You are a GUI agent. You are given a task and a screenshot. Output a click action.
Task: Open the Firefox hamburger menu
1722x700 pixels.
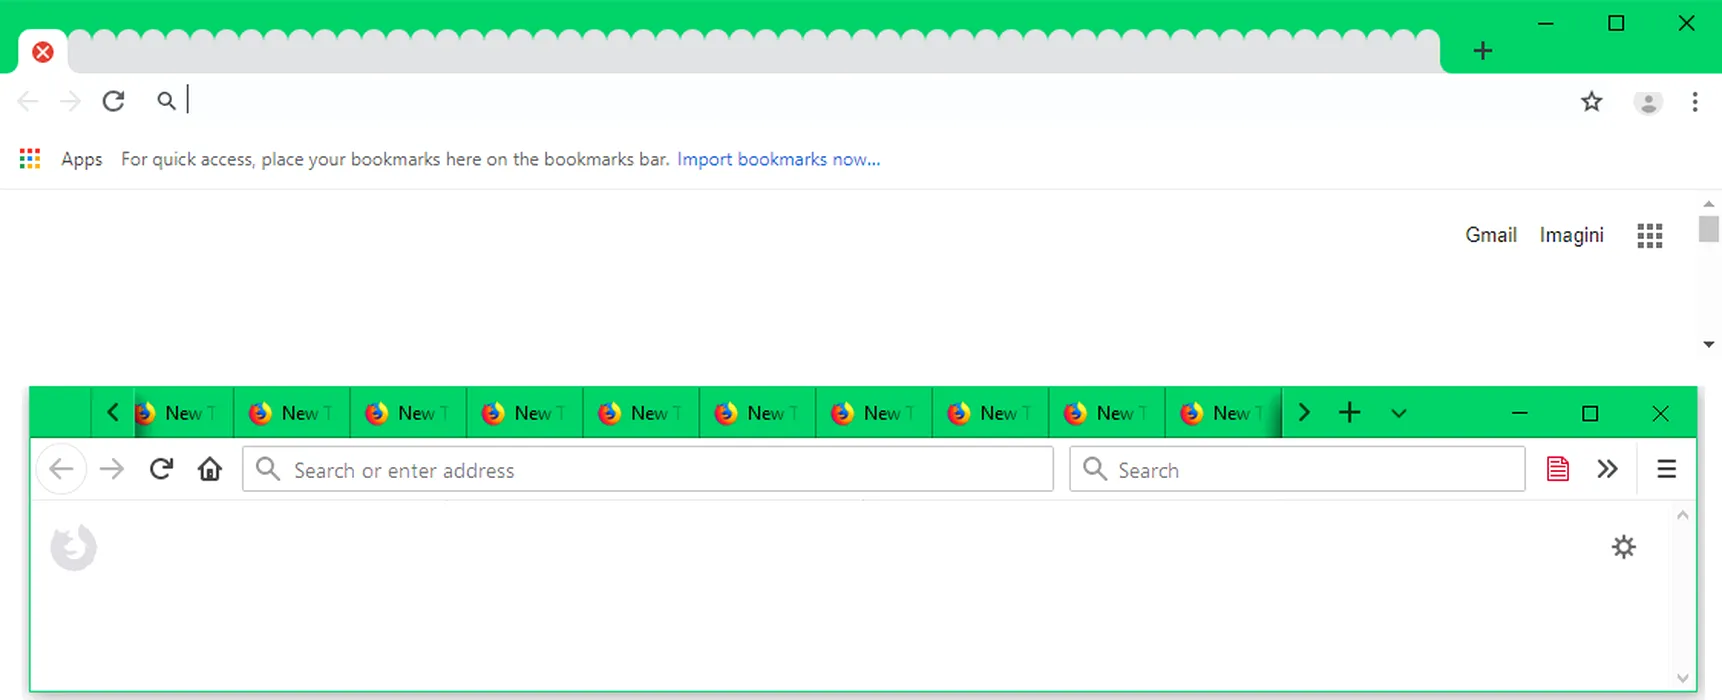[x=1666, y=469]
